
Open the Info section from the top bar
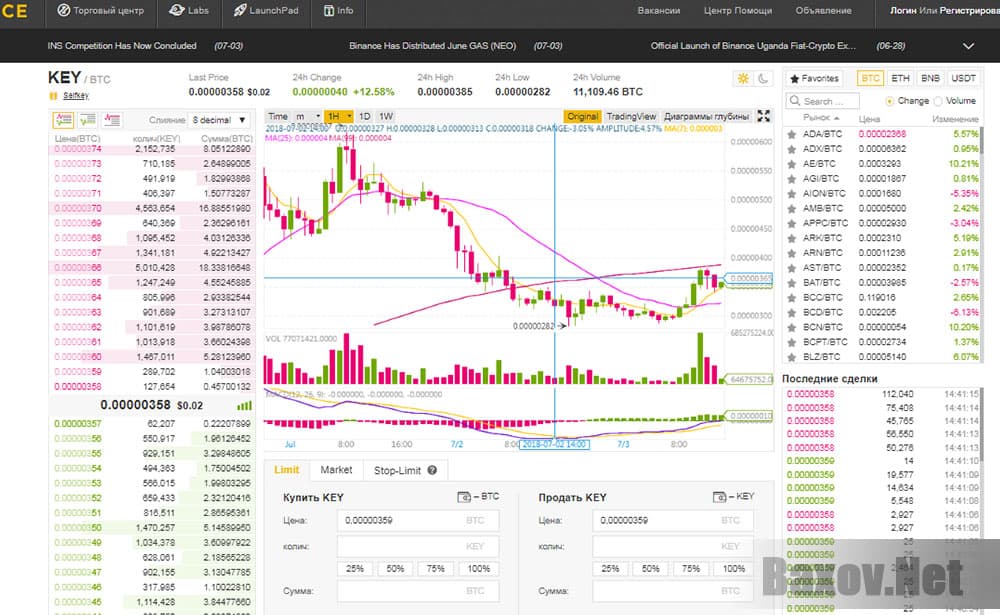(x=338, y=11)
